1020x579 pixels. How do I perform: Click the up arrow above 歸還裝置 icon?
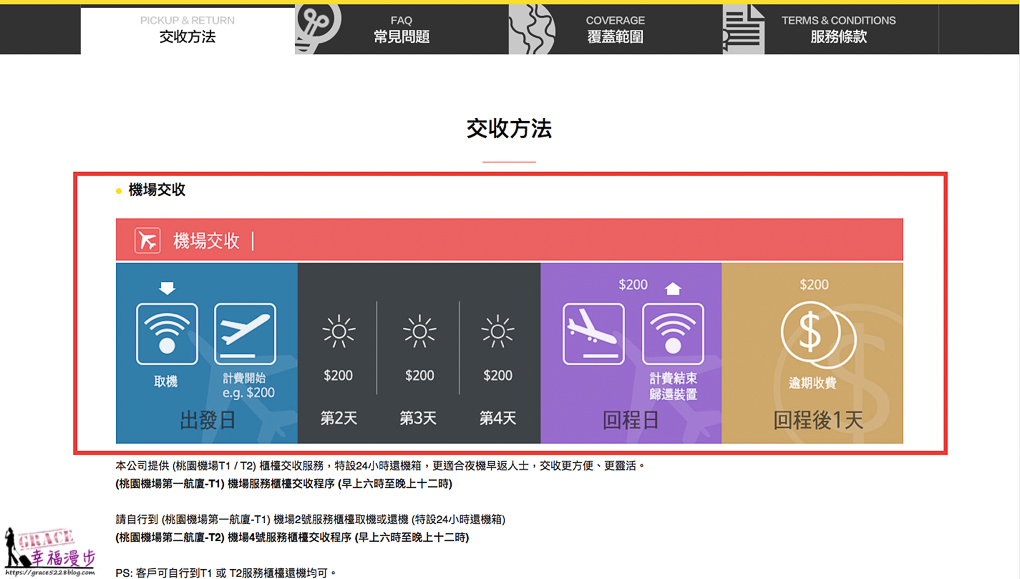[673, 288]
